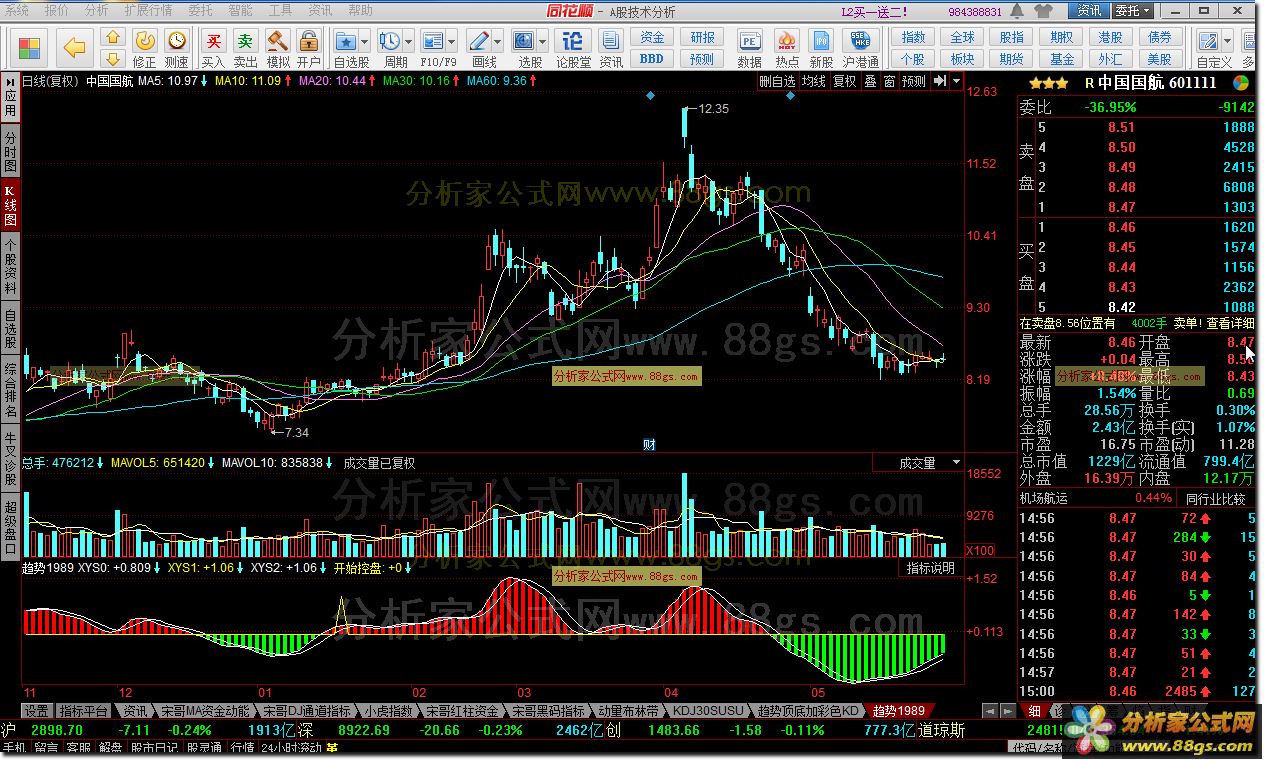Viewport: 1264px width, 761px height.
Task: Open the 沪港通 SSE HKE icon
Action: pos(859,40)
